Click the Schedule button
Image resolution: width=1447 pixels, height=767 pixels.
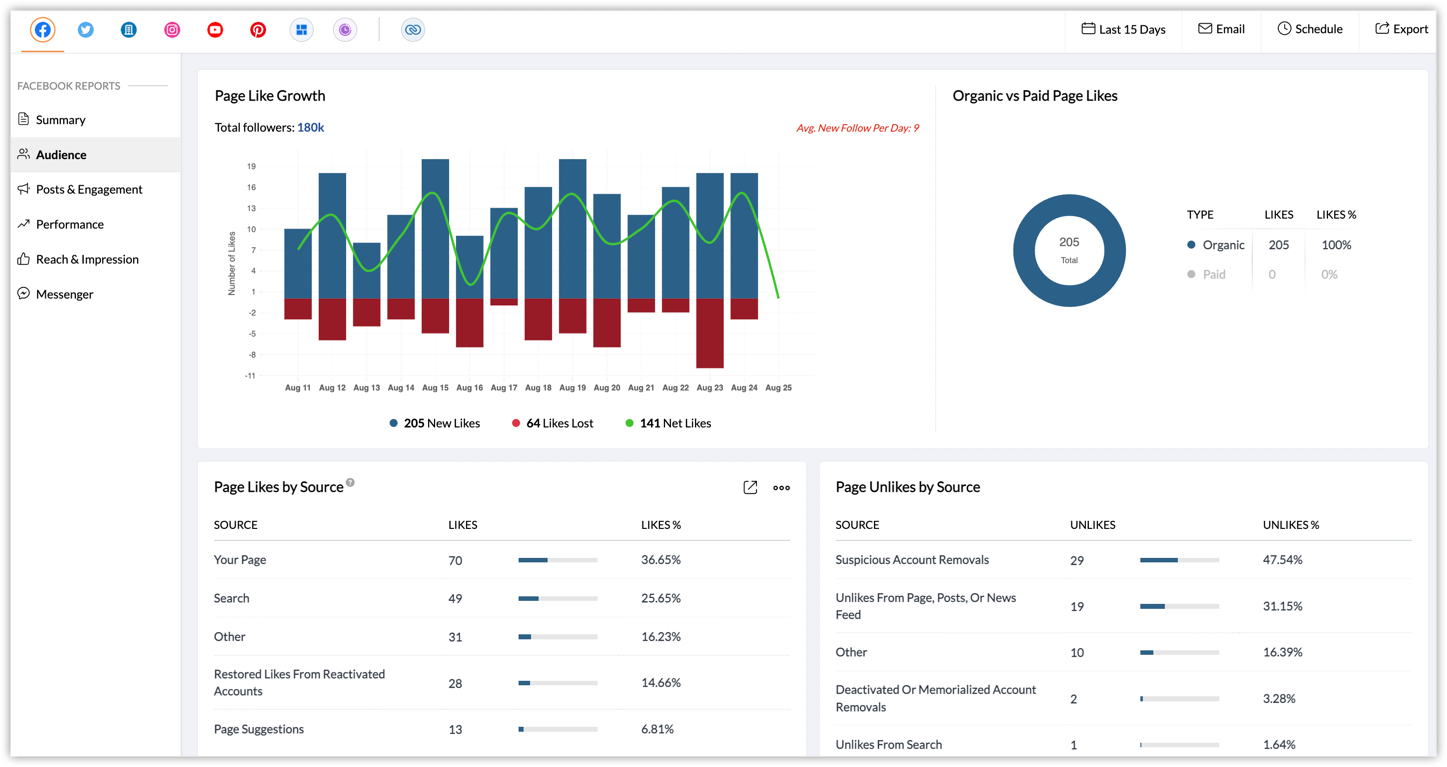coord(1309,29)
